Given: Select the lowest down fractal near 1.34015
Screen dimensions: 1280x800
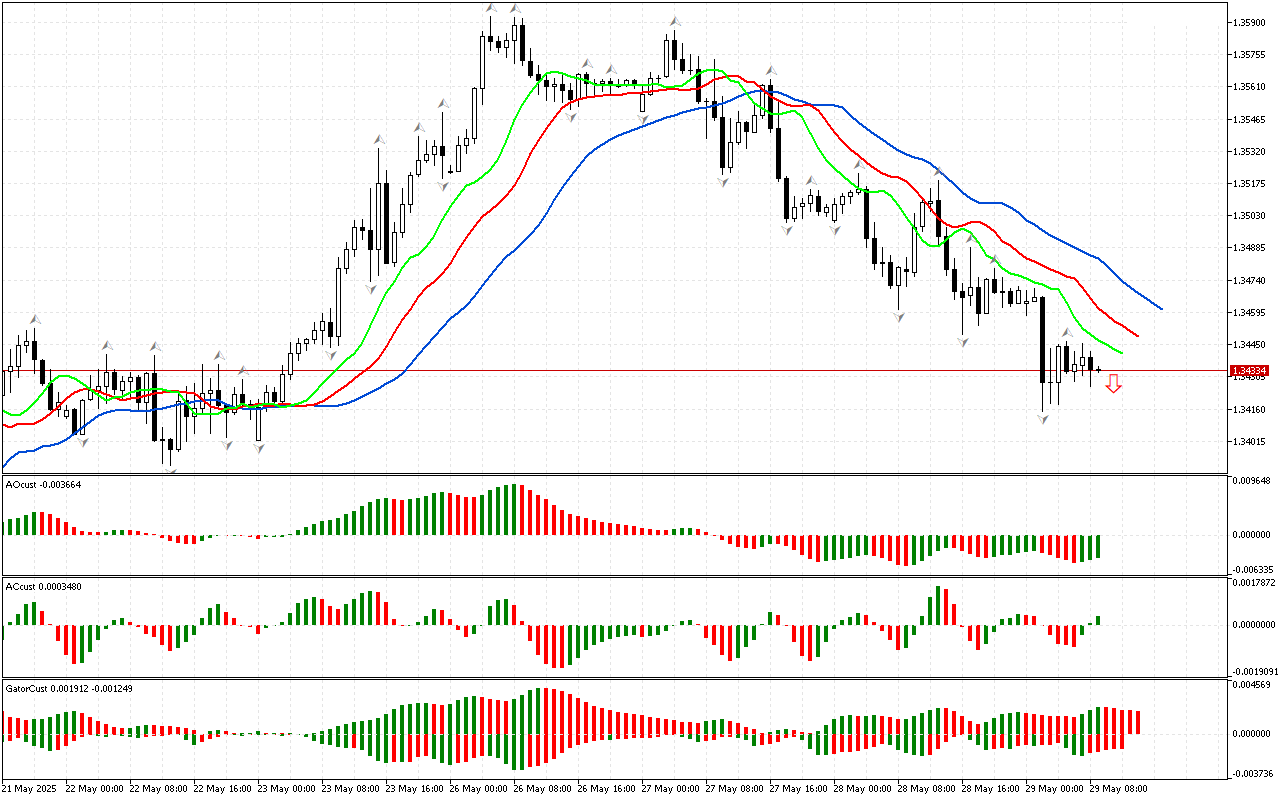Looking at the screenshot, I should [171, 470].
